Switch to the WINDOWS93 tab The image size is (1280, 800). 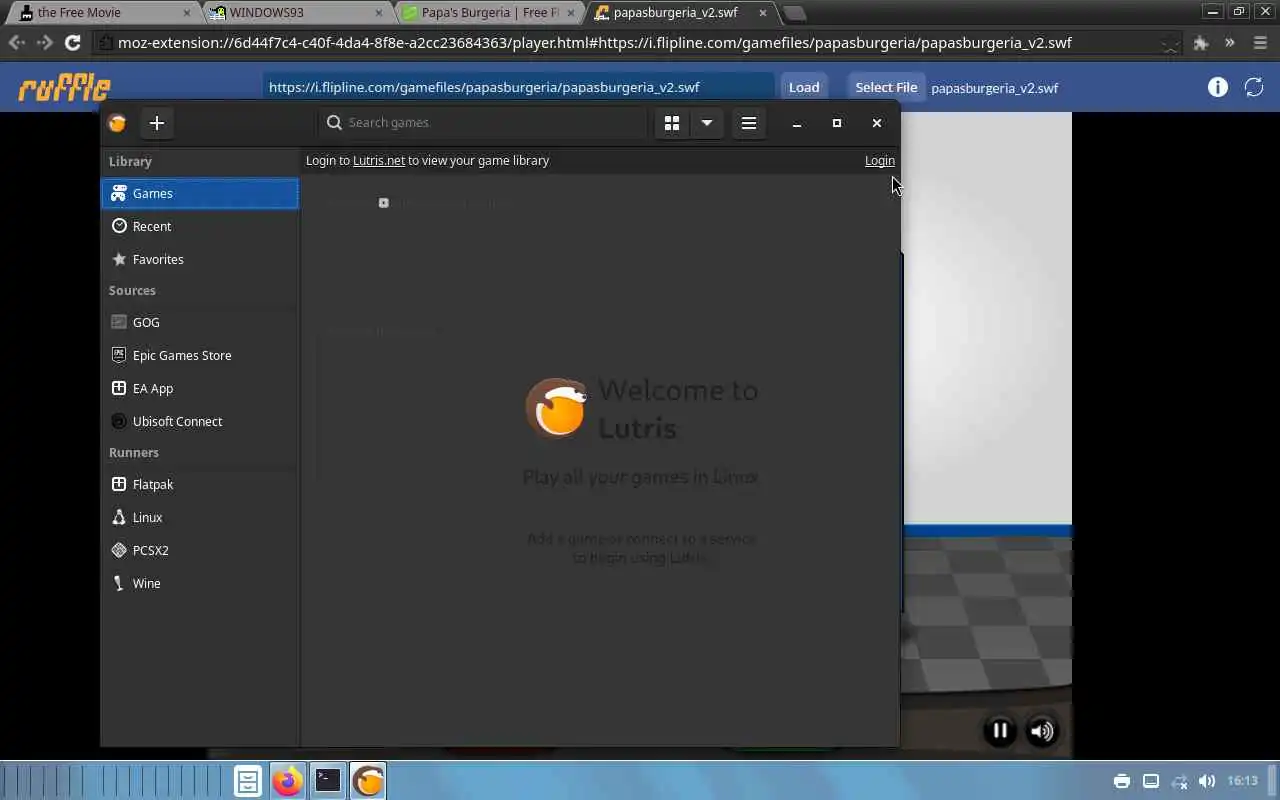point(296,13)
